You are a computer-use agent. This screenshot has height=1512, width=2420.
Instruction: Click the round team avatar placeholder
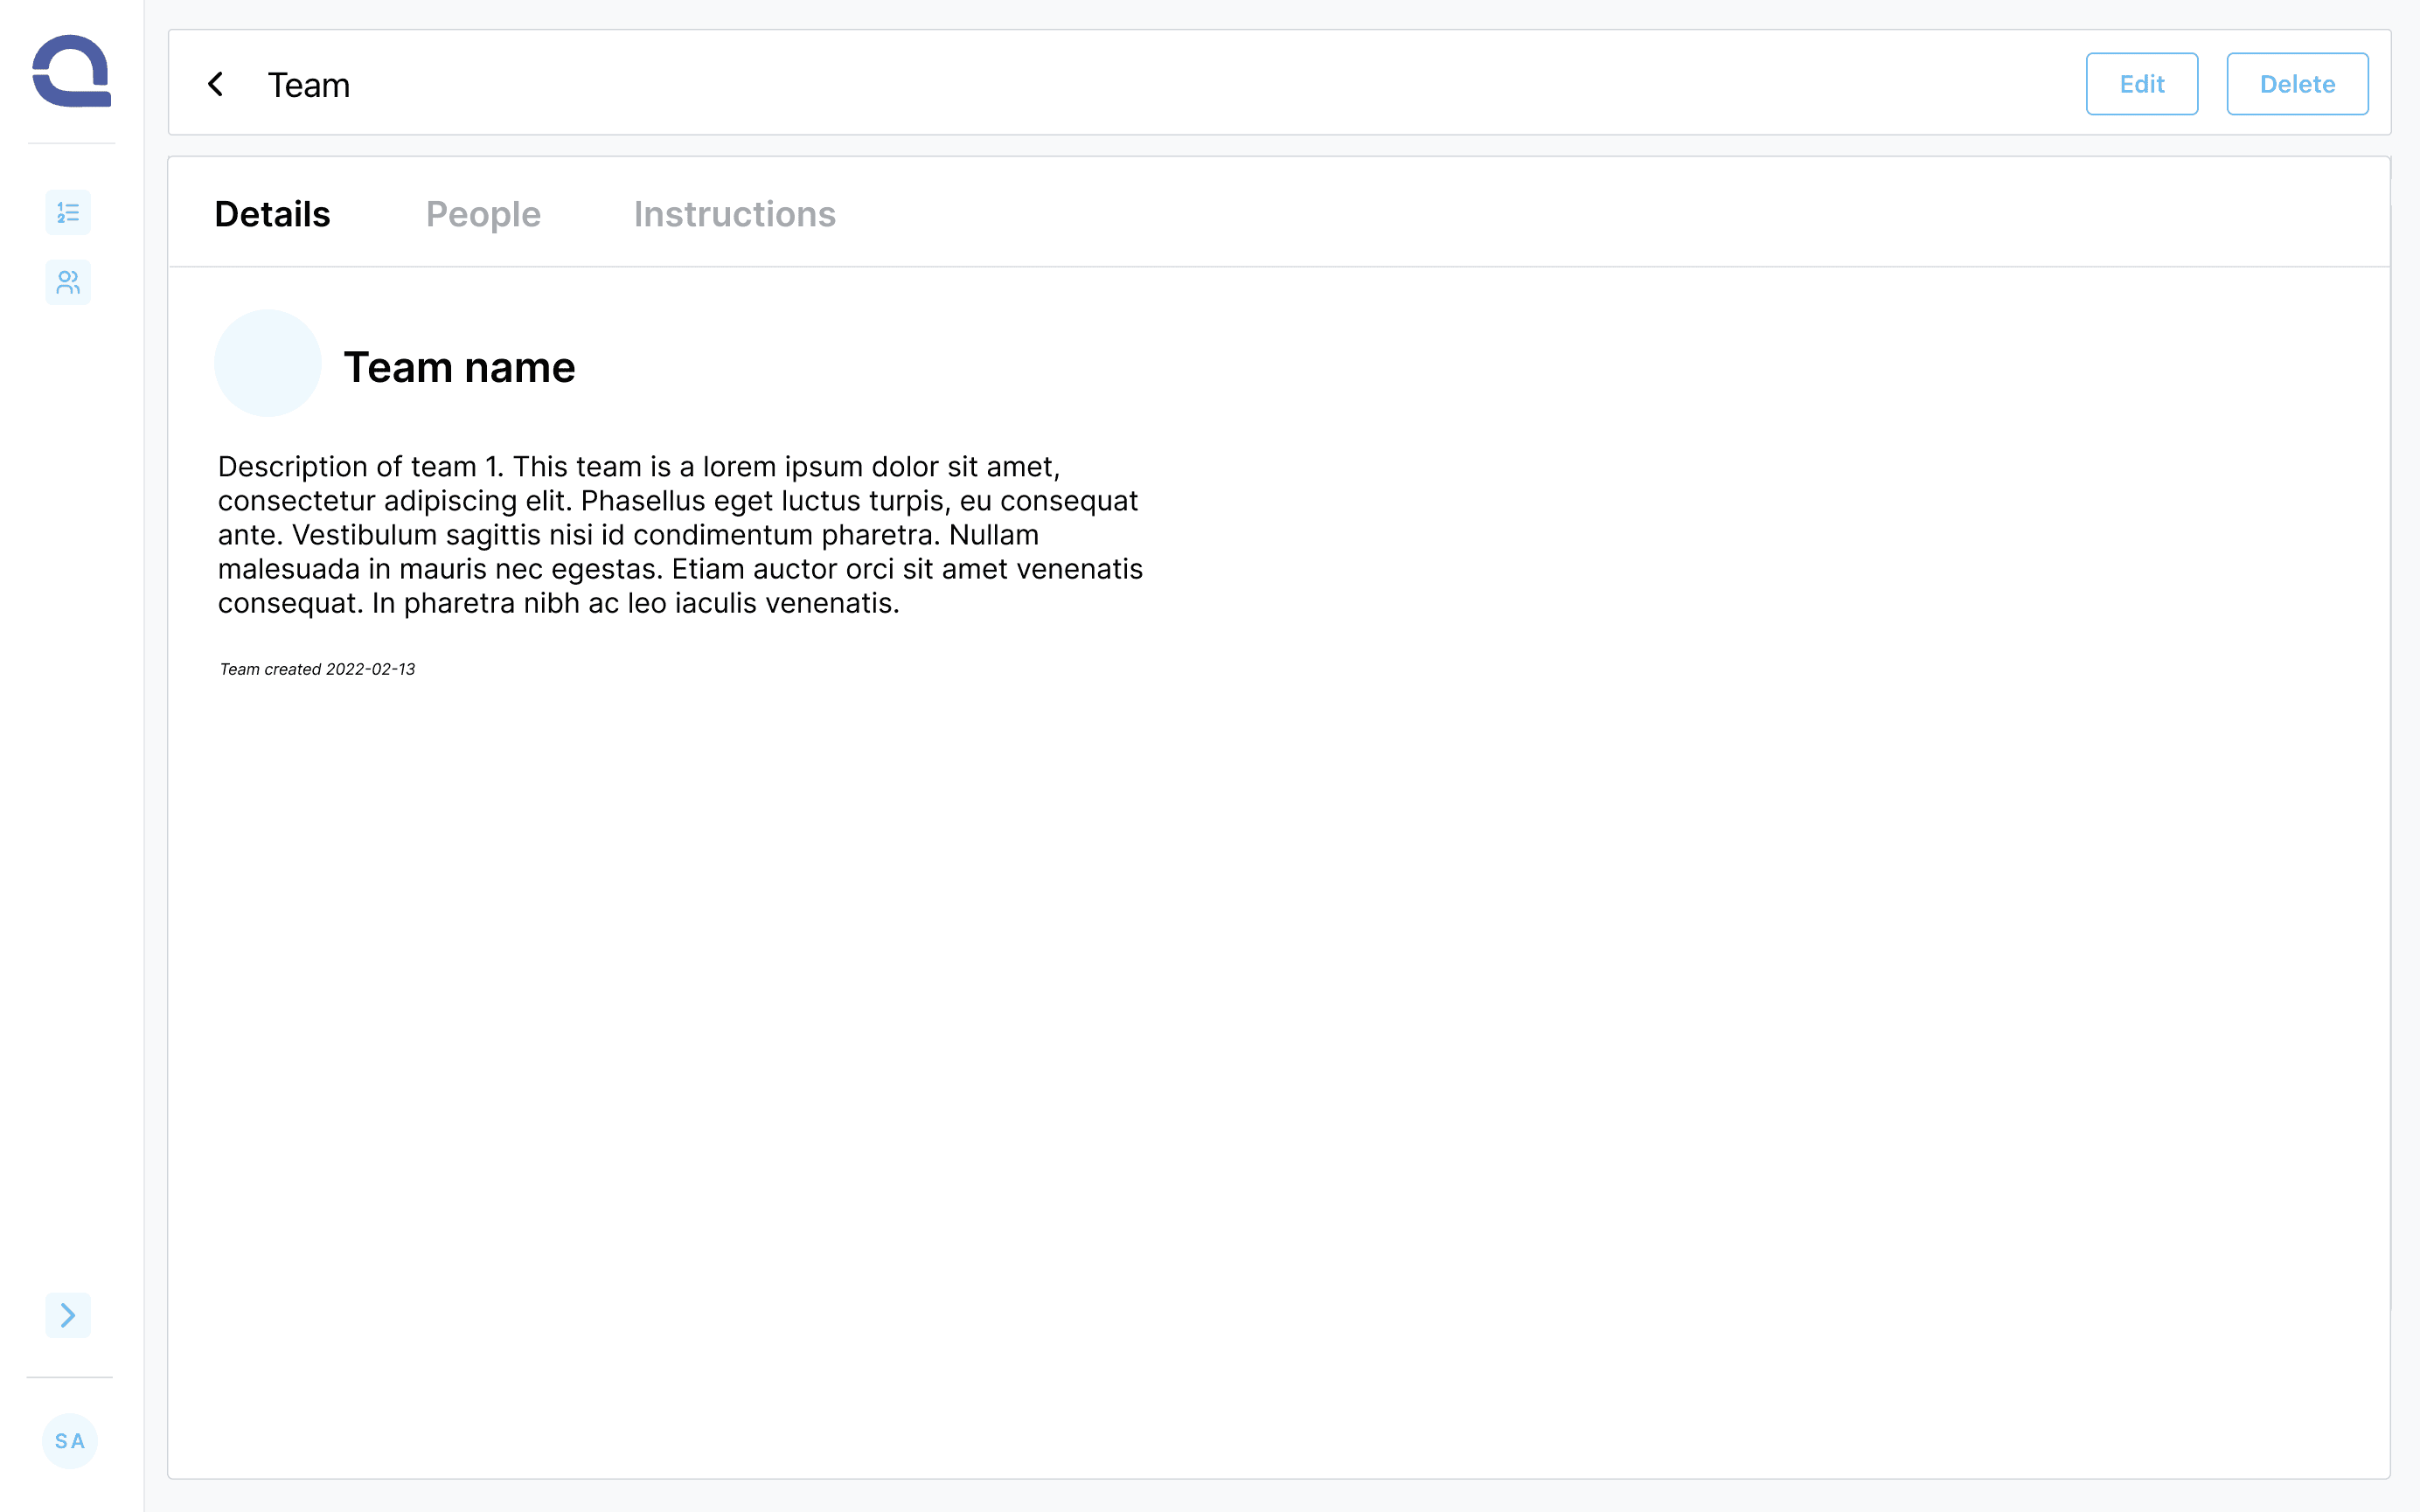pos(267,363)
